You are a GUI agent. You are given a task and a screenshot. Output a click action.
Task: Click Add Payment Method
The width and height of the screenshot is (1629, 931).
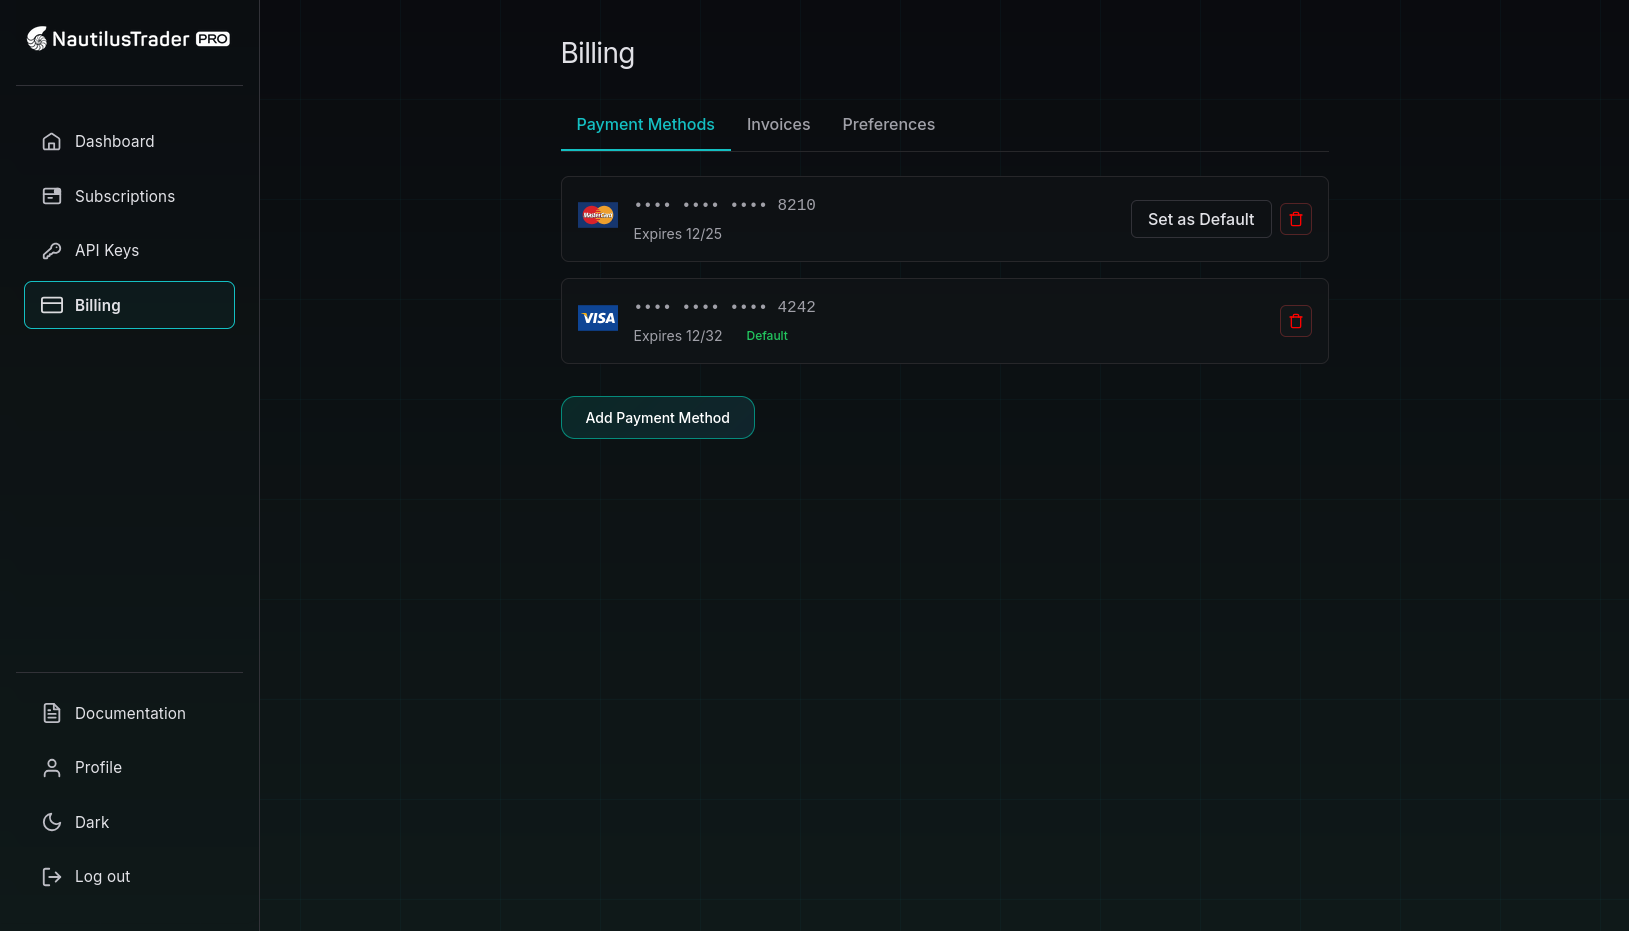pyautogui.click(x=657, y=417)
